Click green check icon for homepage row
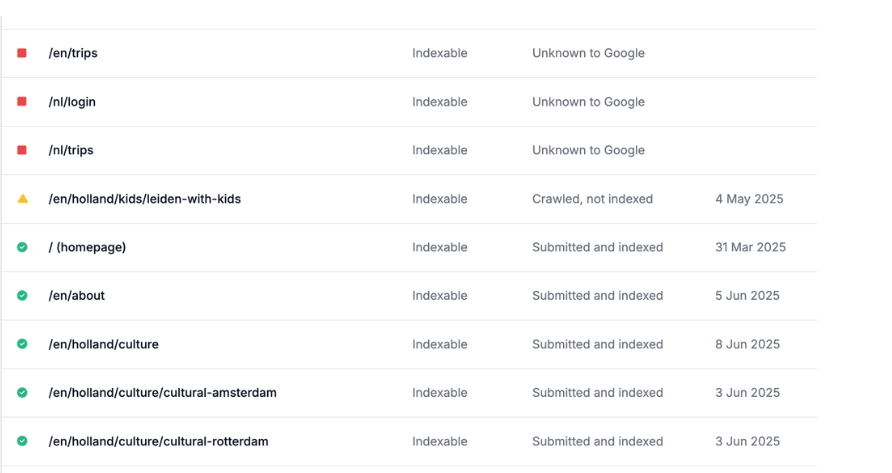The height and width of the screenshot is (473, 892). point(22,247)
